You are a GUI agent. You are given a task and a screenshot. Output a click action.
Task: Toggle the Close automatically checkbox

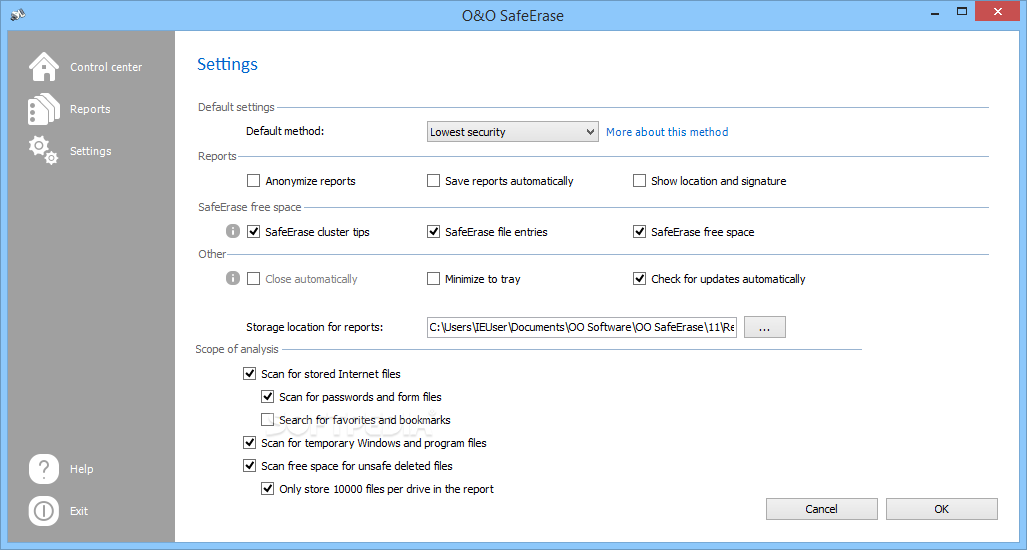pos(253,279)
